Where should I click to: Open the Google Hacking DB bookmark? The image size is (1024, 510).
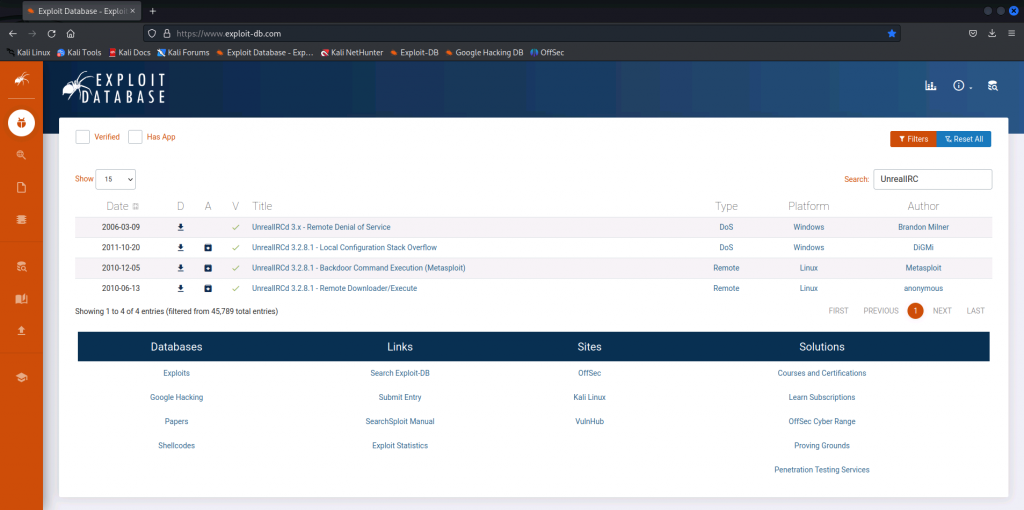click(484, 52)
